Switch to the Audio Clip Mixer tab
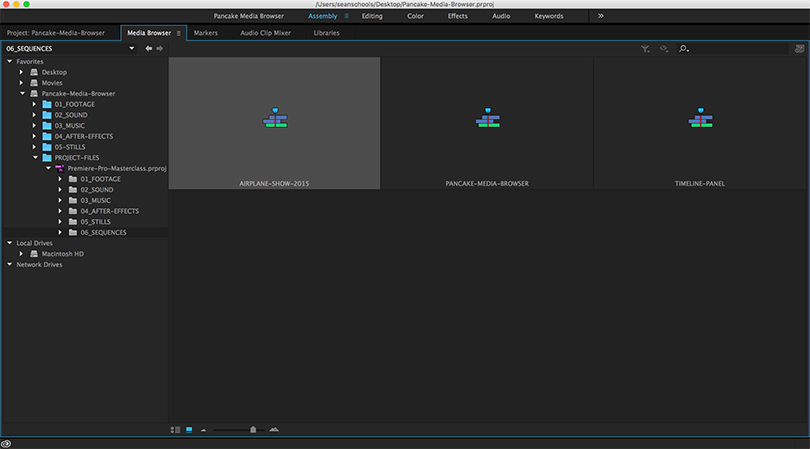The height and width of the screenshot is (449, 810). [266, 33]
